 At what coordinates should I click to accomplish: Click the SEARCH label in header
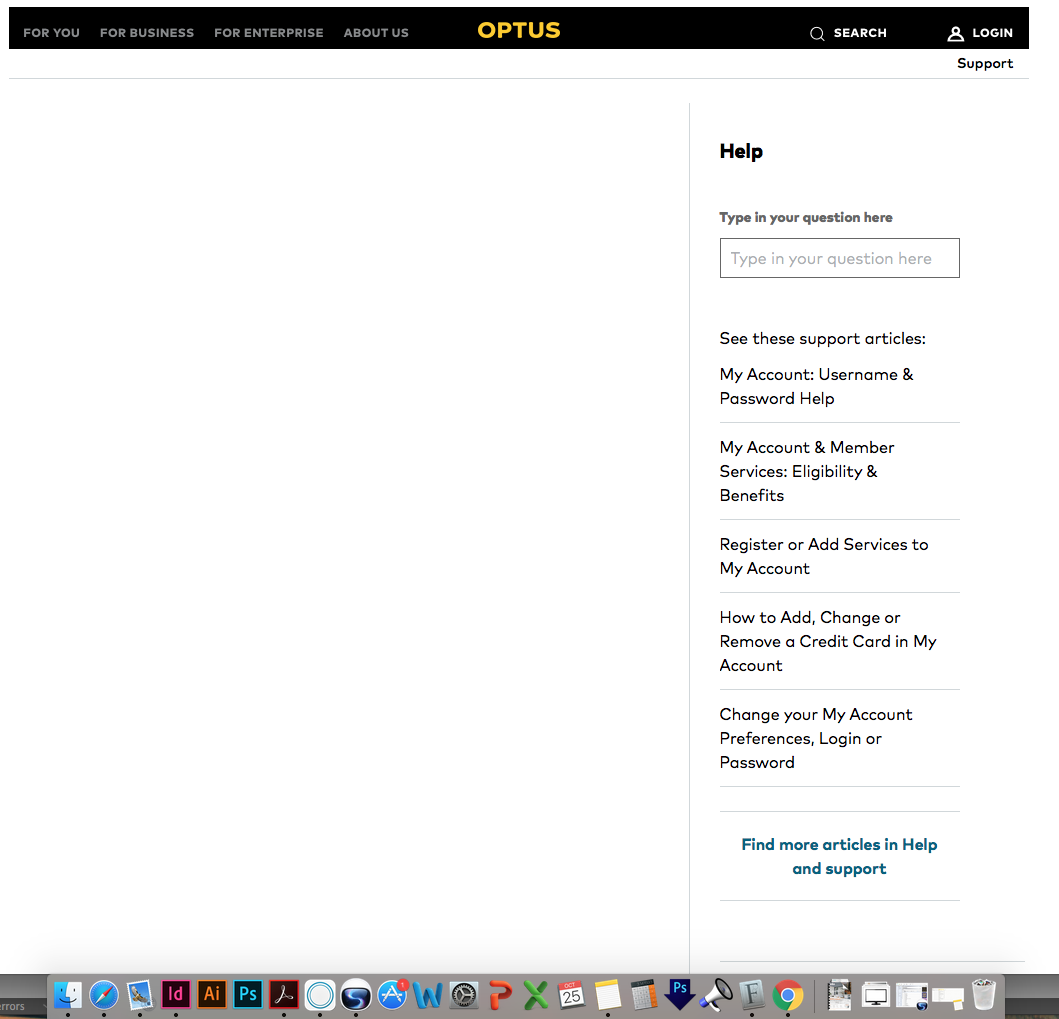pyautogui.click(x=860, y=32)
